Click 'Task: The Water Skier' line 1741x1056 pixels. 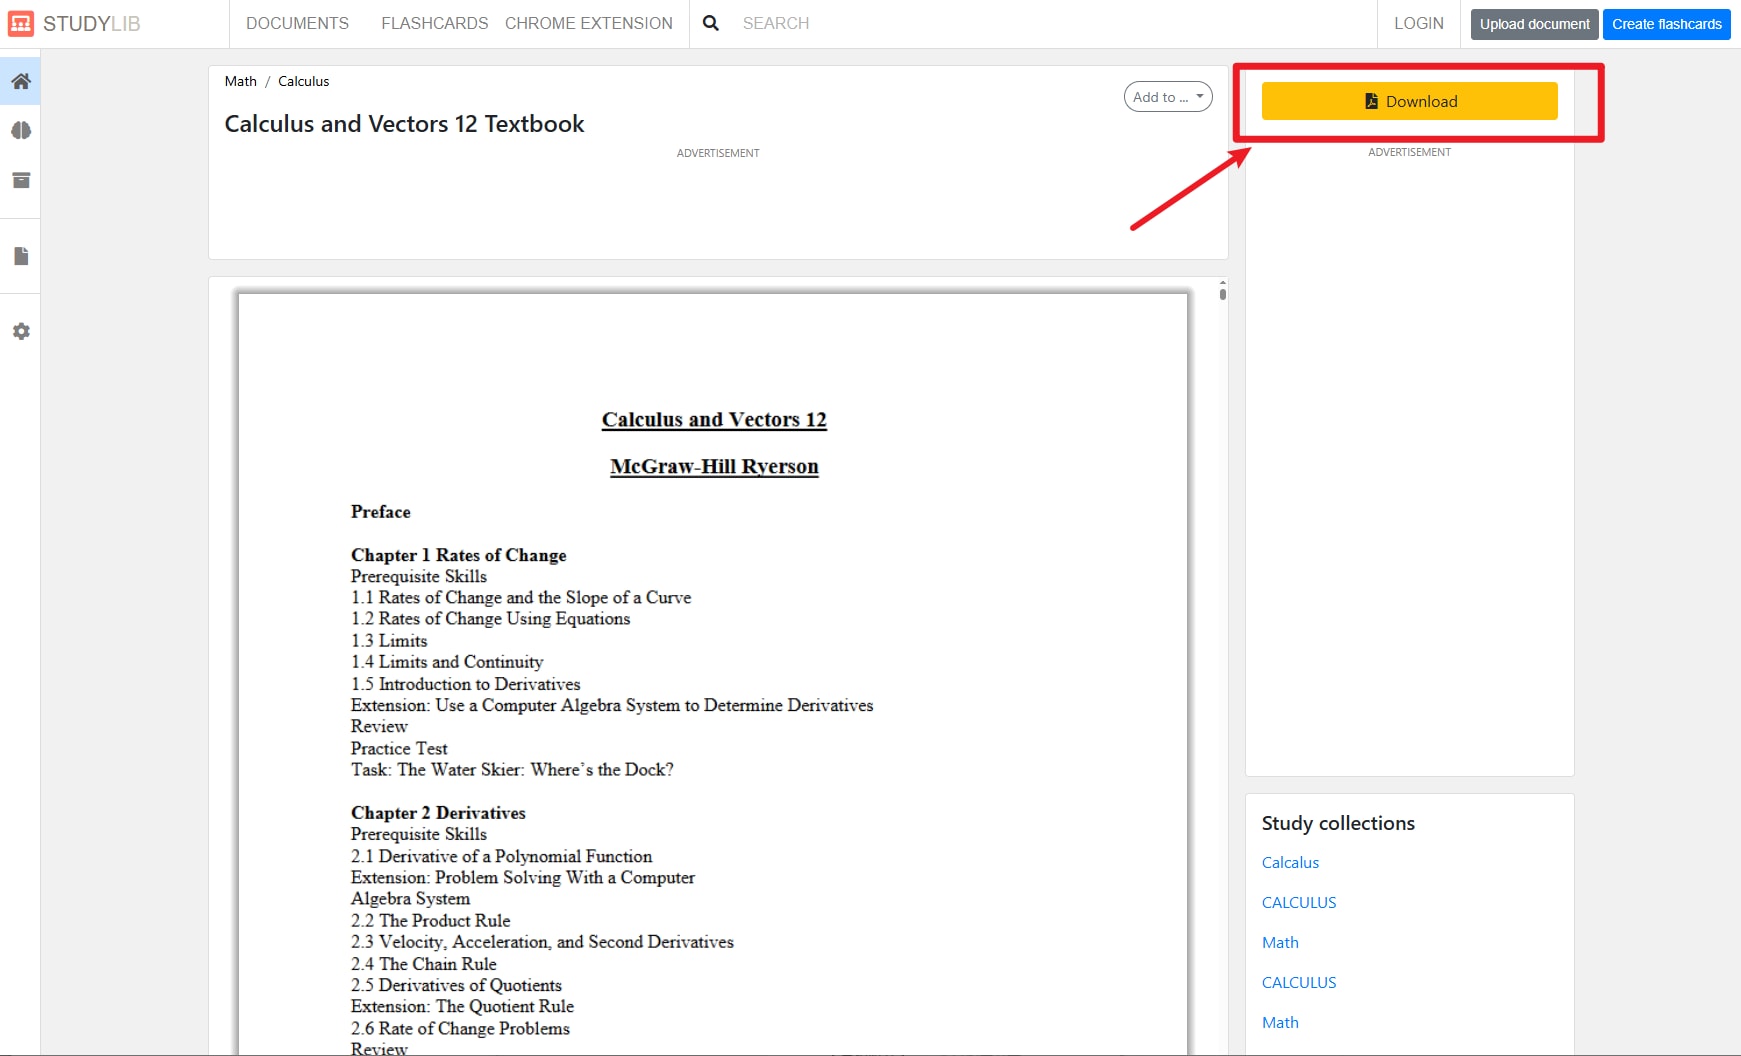tap(512, 770)
